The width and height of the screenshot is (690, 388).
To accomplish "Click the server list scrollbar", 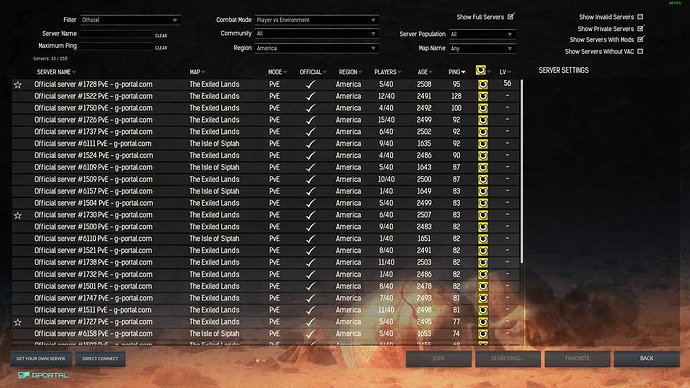I will point(522,172).
